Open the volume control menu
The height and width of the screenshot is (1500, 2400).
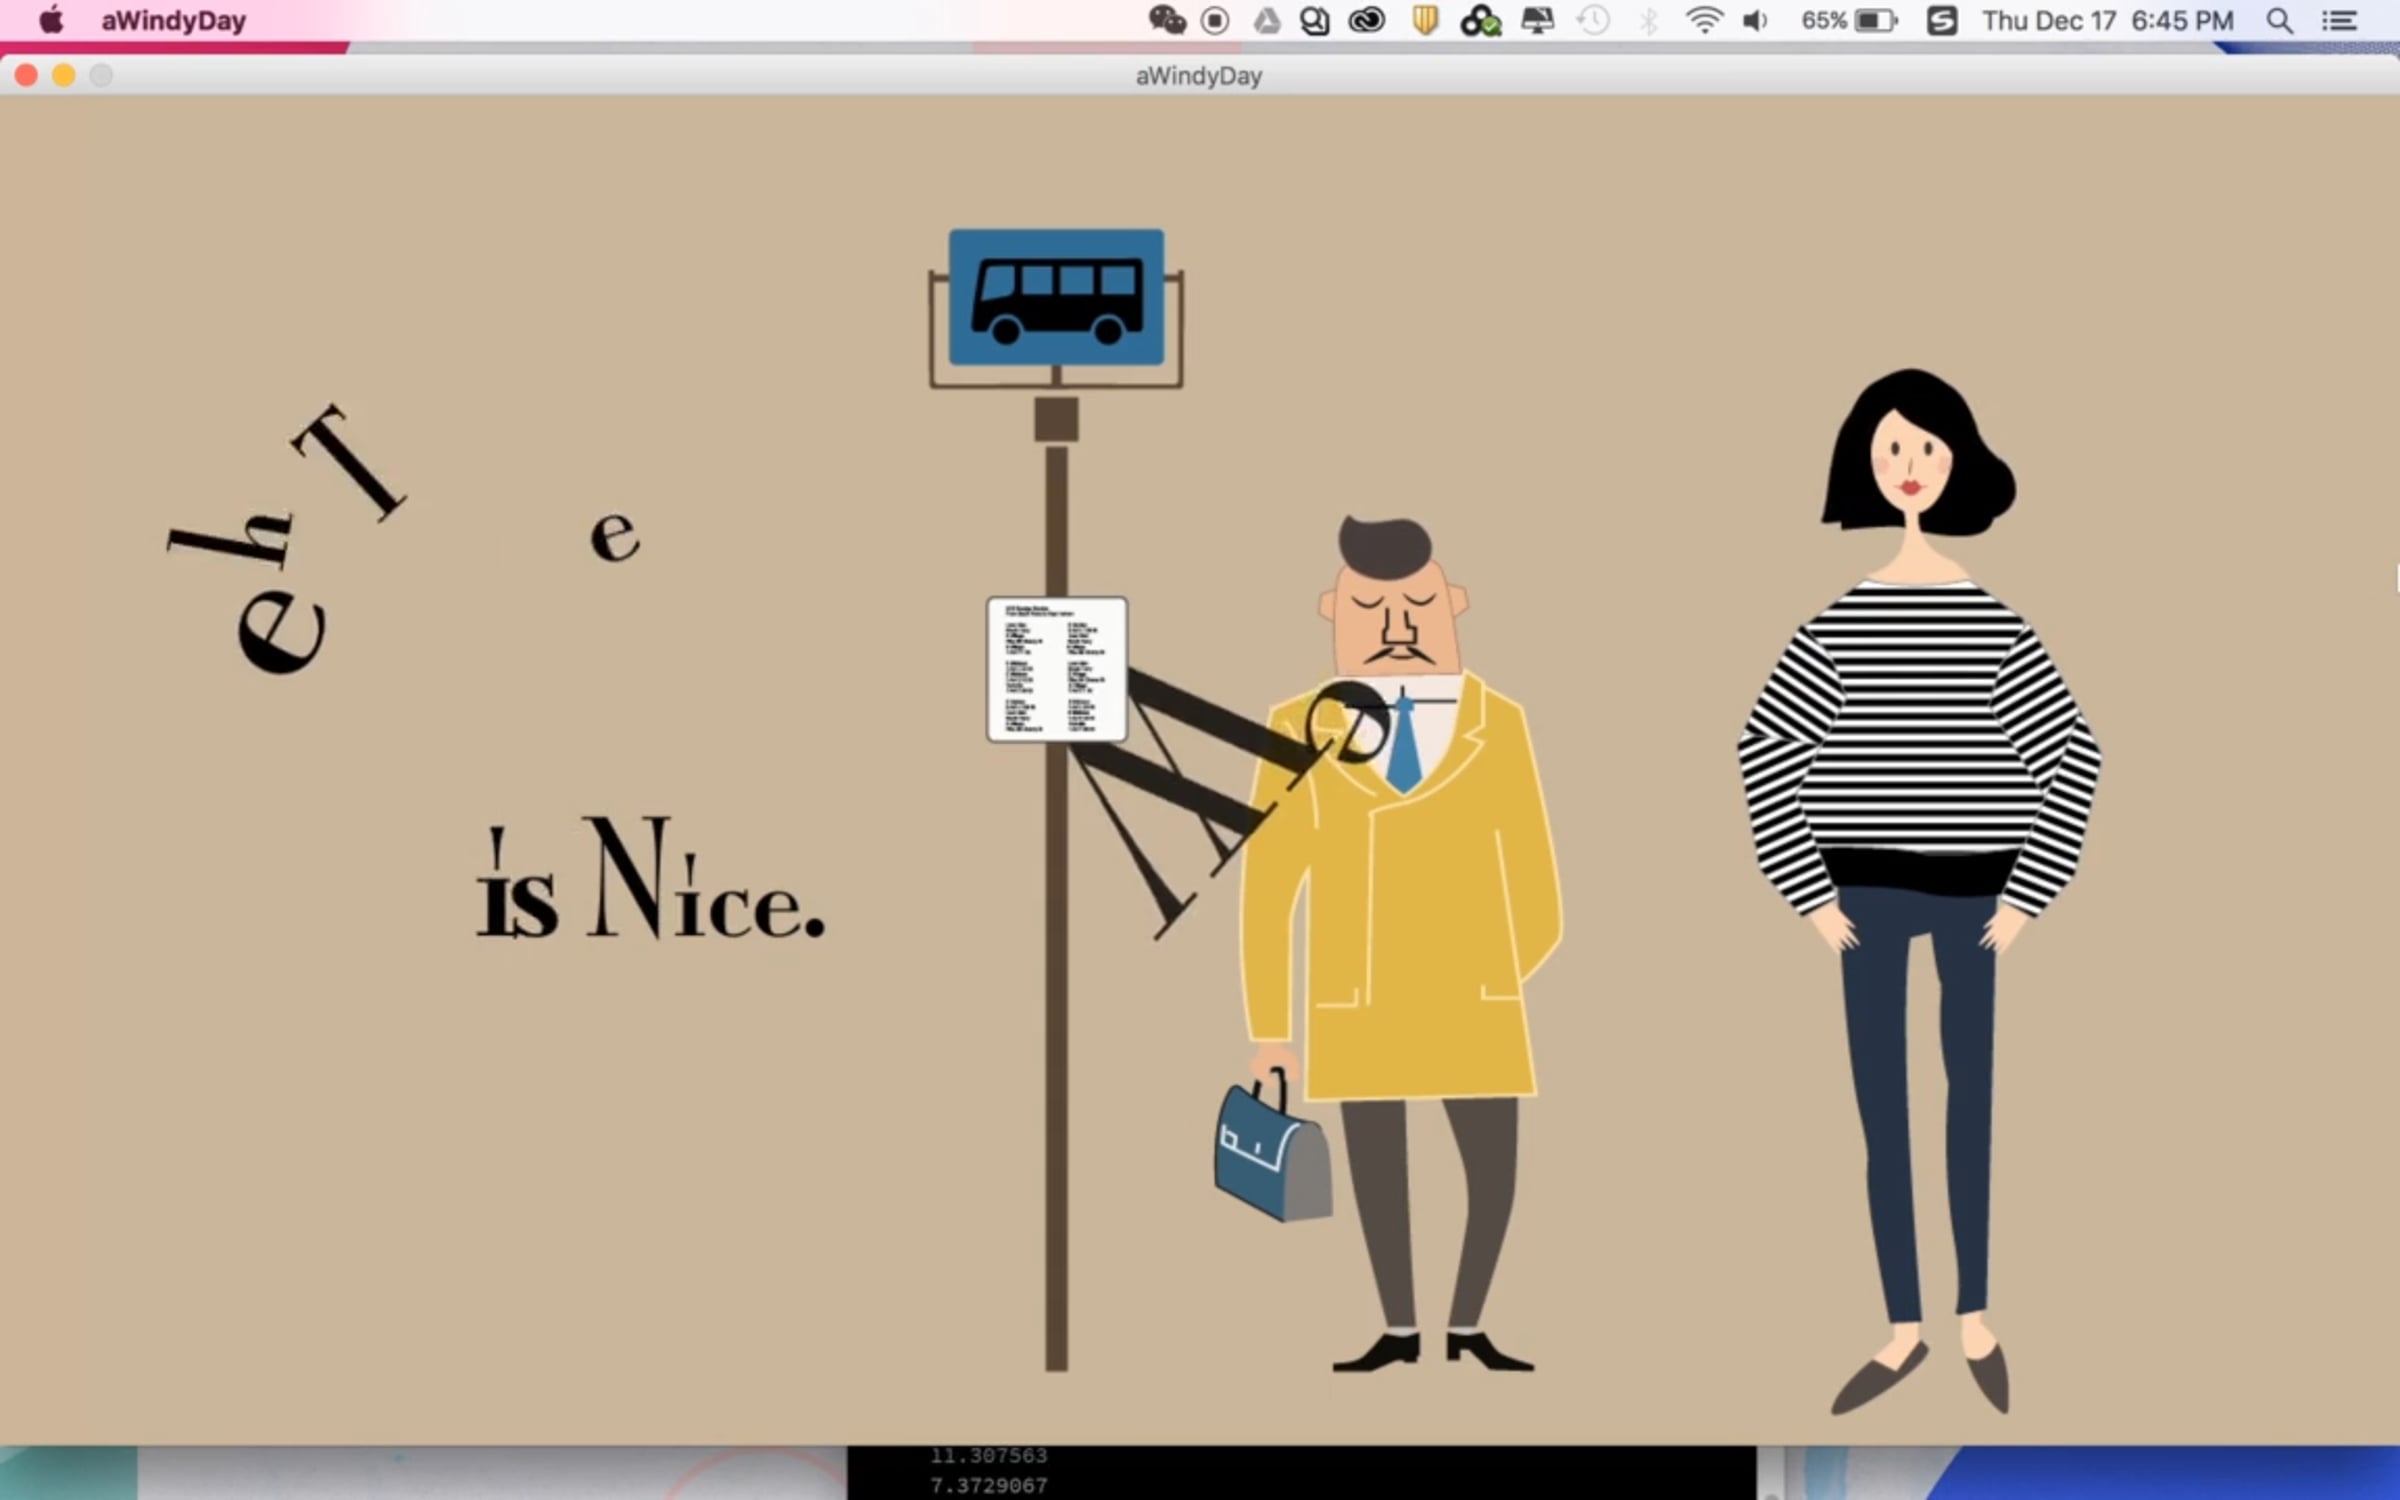(1755, 20)
